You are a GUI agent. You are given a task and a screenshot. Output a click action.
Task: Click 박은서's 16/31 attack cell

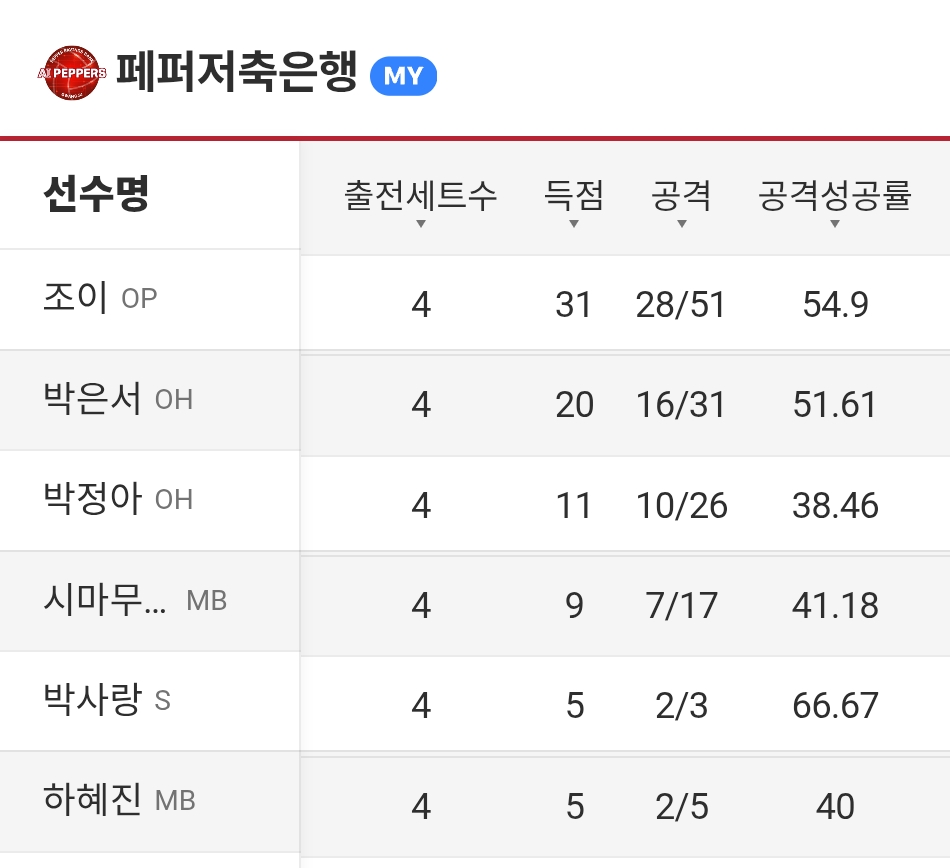681,404
